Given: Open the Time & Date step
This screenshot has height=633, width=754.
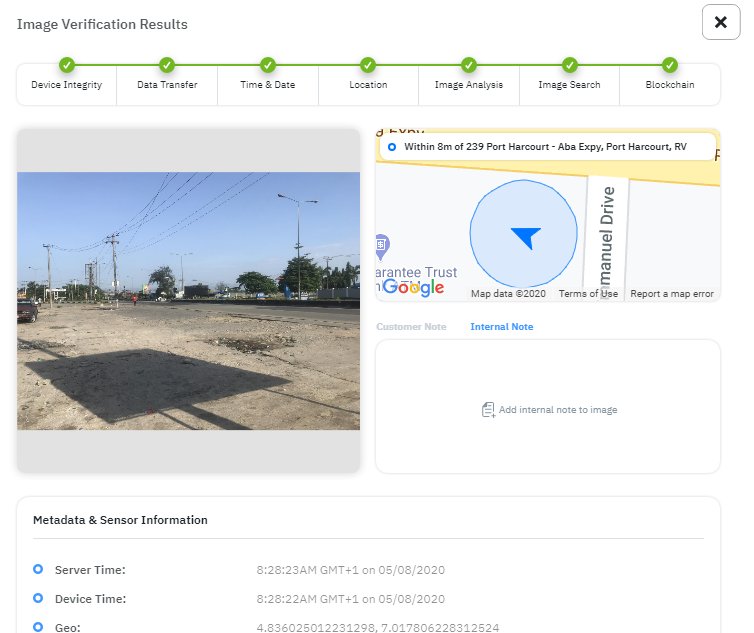Looking at the screenshot, I should 268,85.
